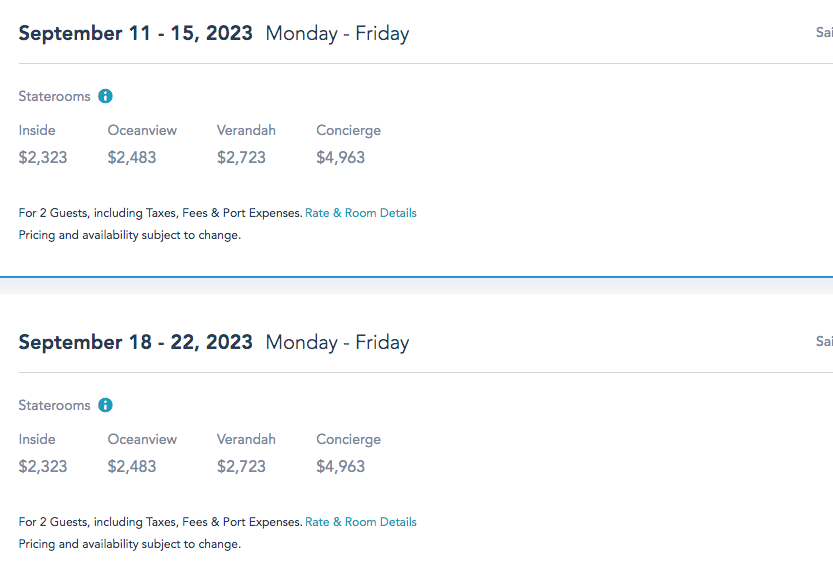Choose Verandah $2,723 price for September 18 - 22
Viewport: 833px width, 584px height.
coord(241,466)
